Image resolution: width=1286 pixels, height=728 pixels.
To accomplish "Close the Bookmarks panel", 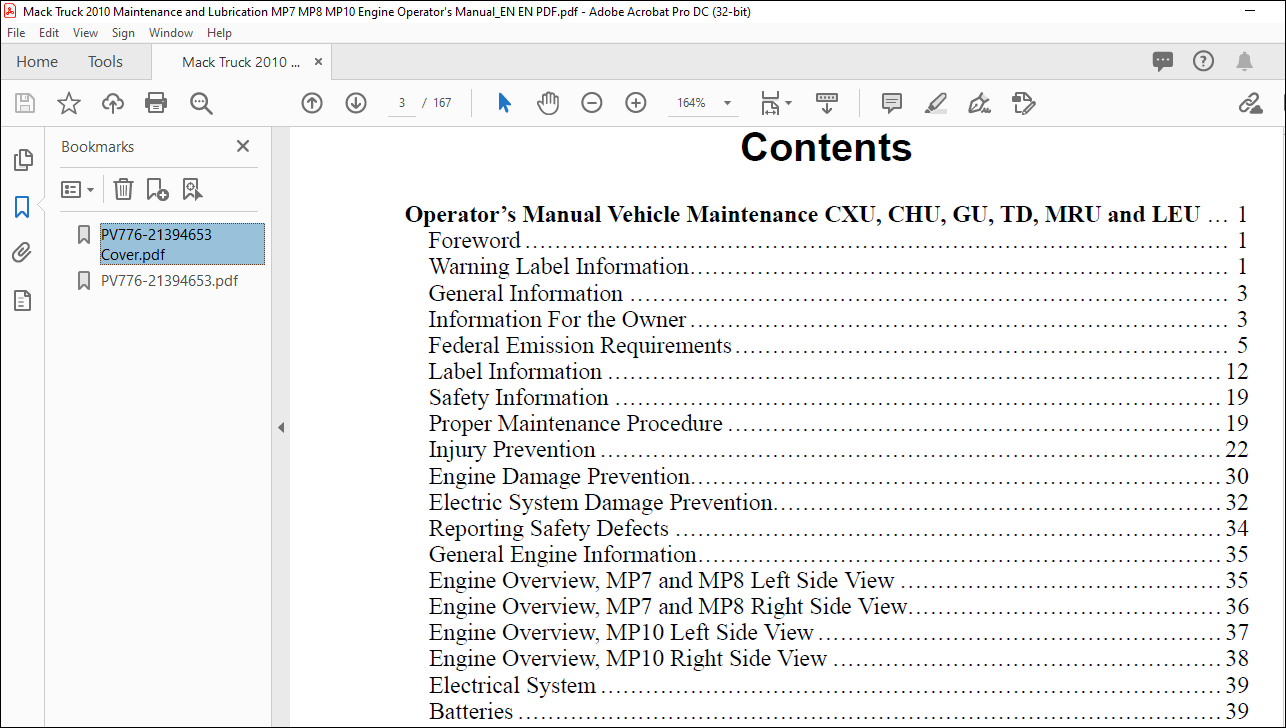I will 243,146.
